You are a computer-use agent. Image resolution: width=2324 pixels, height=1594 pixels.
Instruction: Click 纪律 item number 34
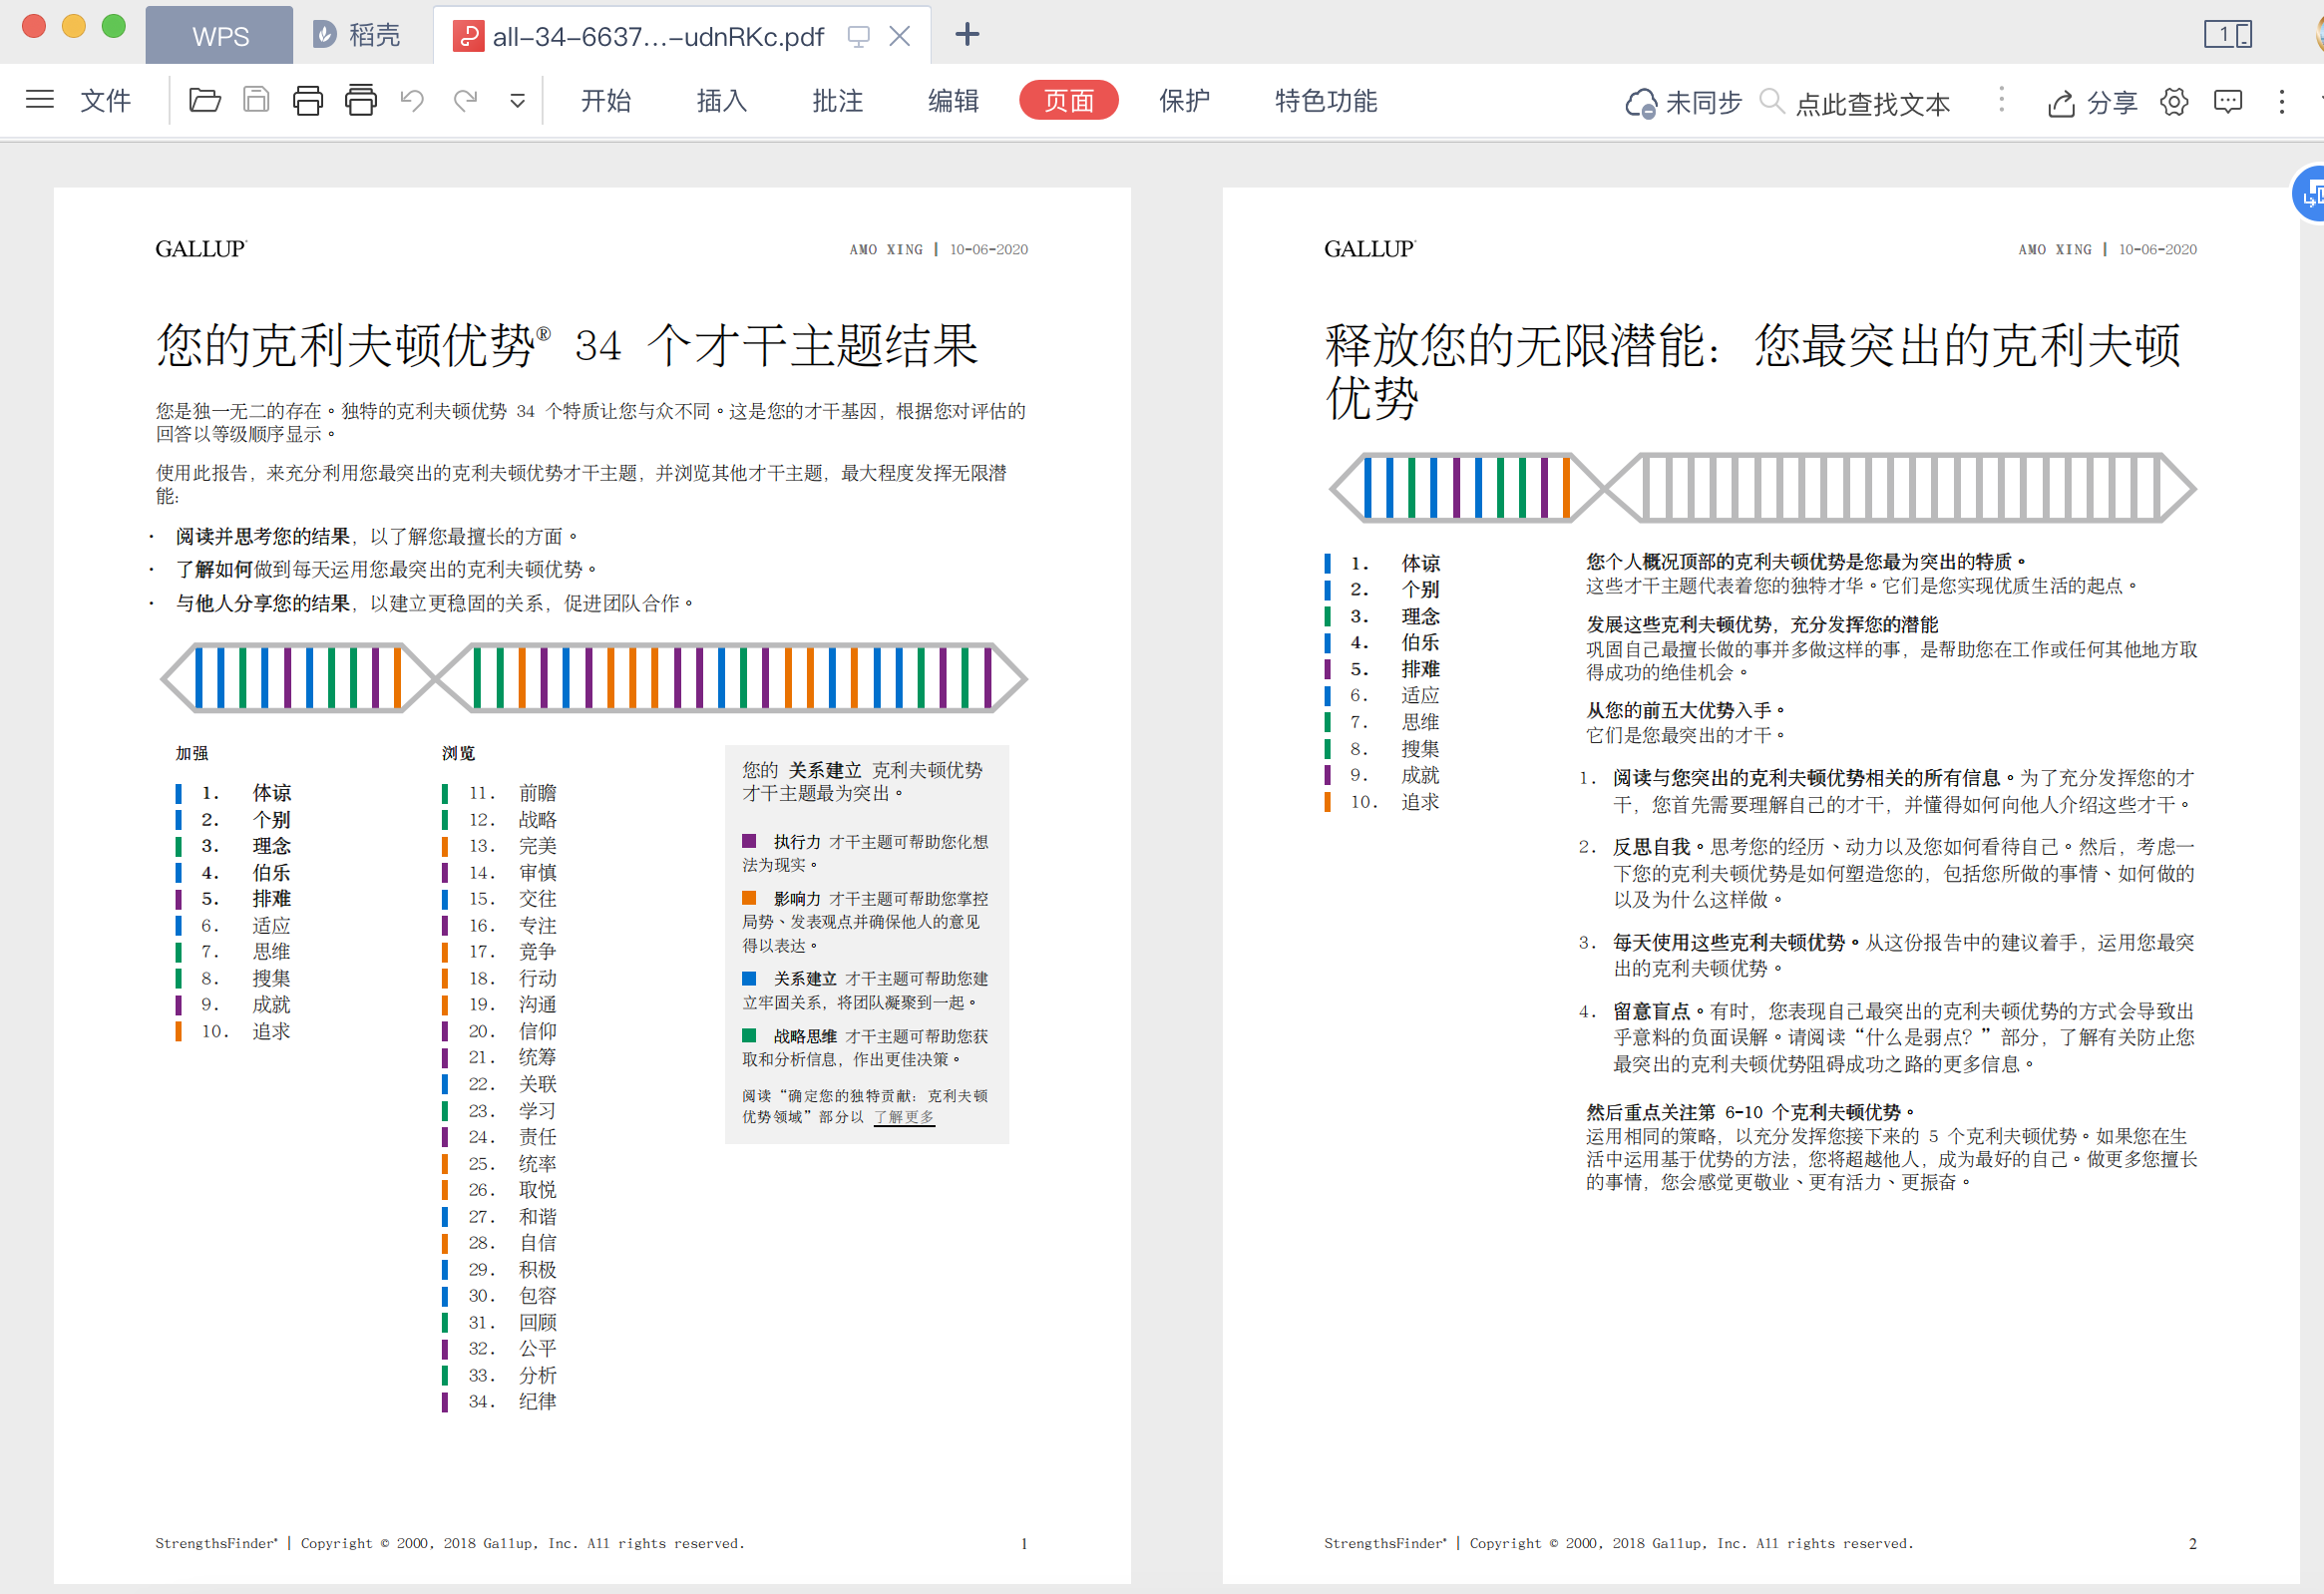tap(537, 1402)
